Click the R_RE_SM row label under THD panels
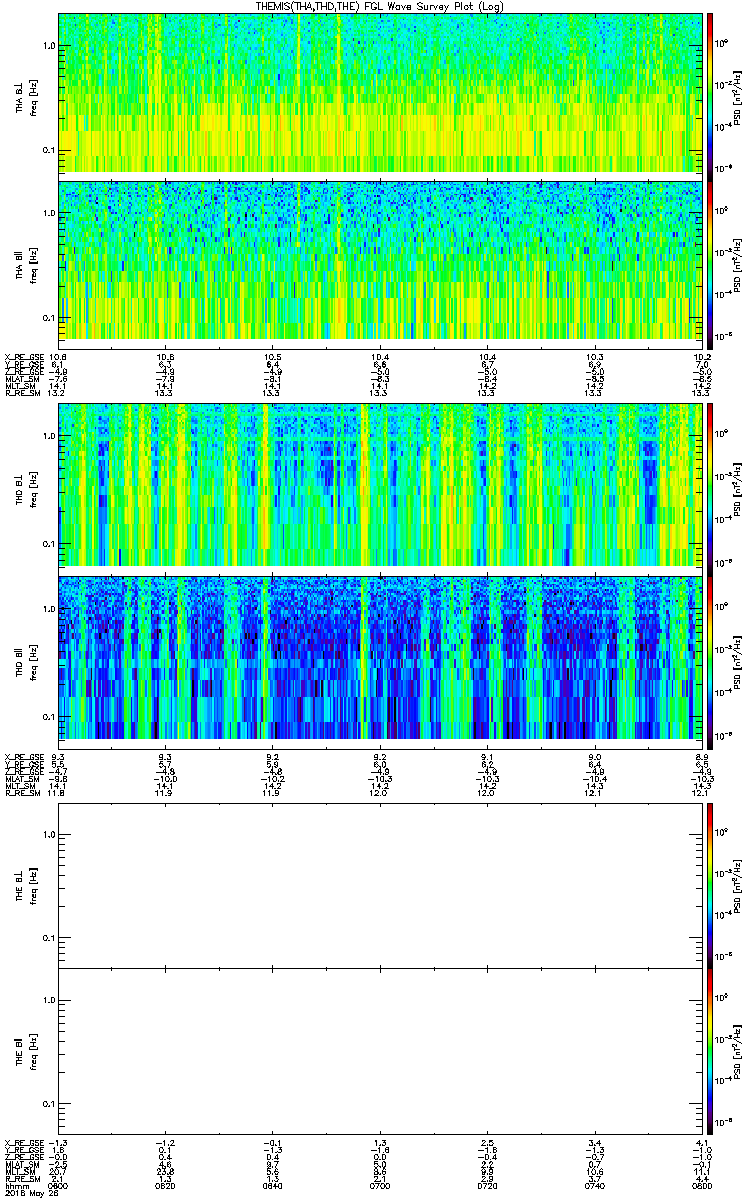The height and width of the screenshot is (1200, 750). 23,793
